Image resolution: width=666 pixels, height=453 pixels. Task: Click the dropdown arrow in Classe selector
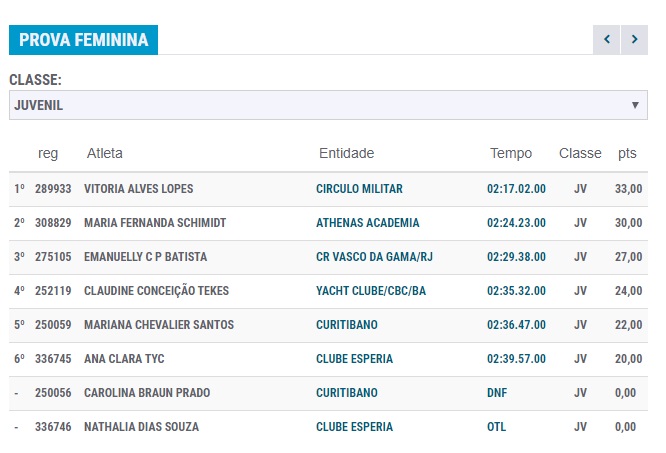click(x=635, y=105)
